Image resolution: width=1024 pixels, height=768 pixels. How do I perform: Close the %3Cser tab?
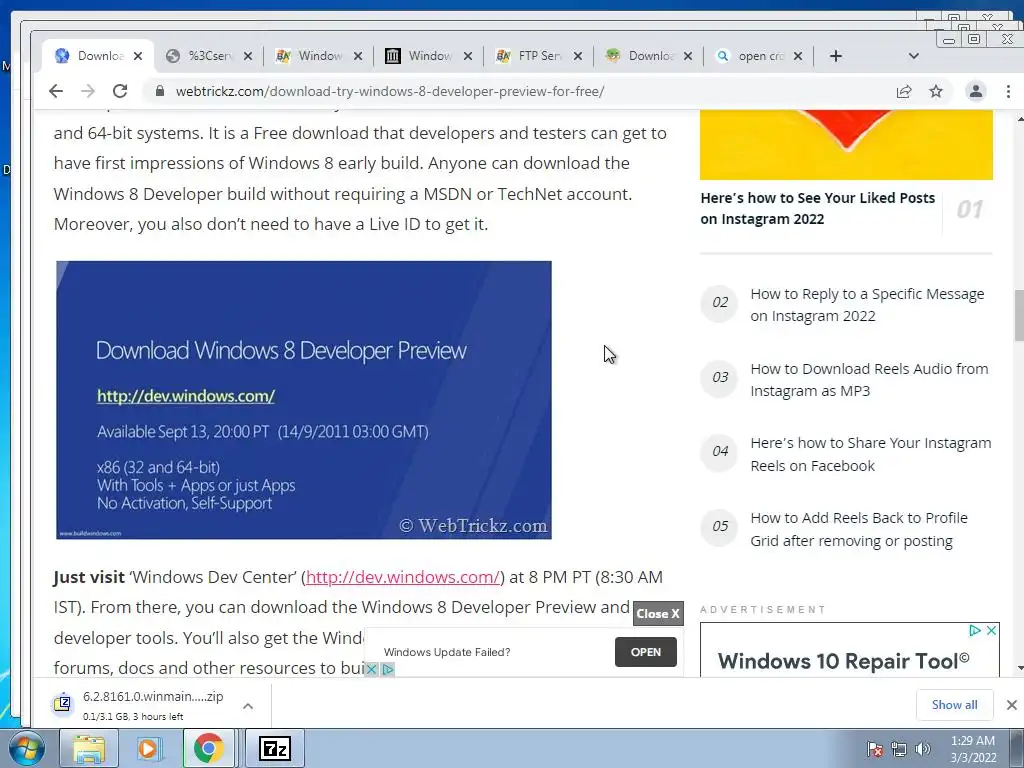pyautogui.click(x=248, y=56)
